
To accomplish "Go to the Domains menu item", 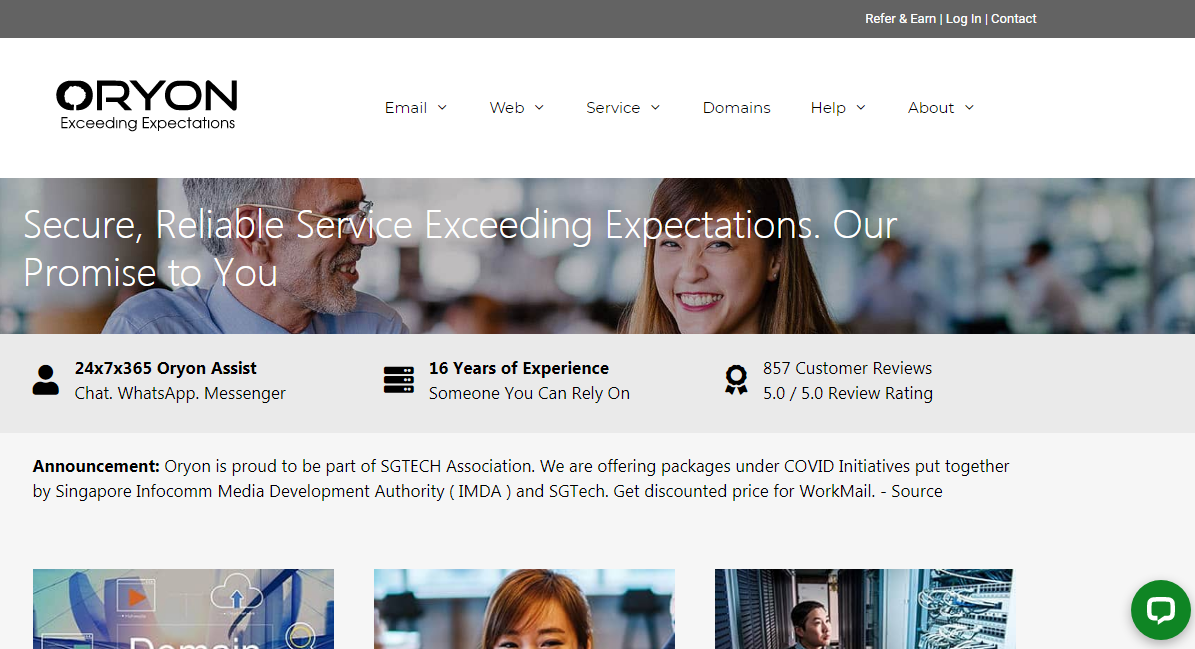I will (736, 108).
